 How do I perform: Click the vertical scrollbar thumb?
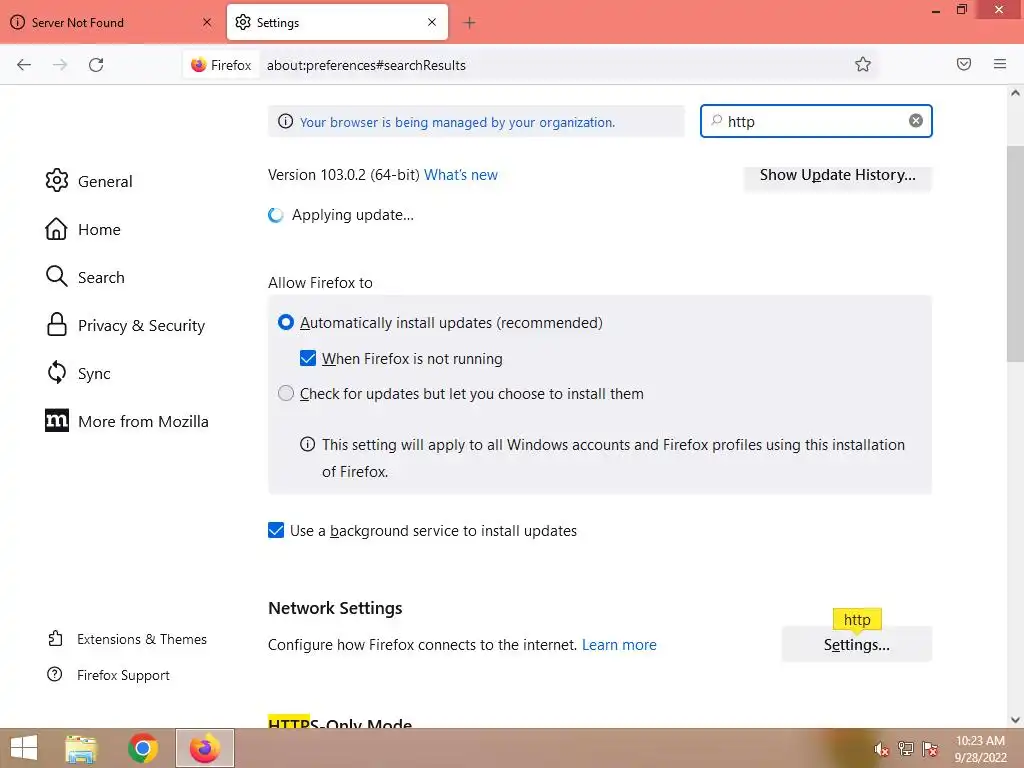(x=1015, y=253)
